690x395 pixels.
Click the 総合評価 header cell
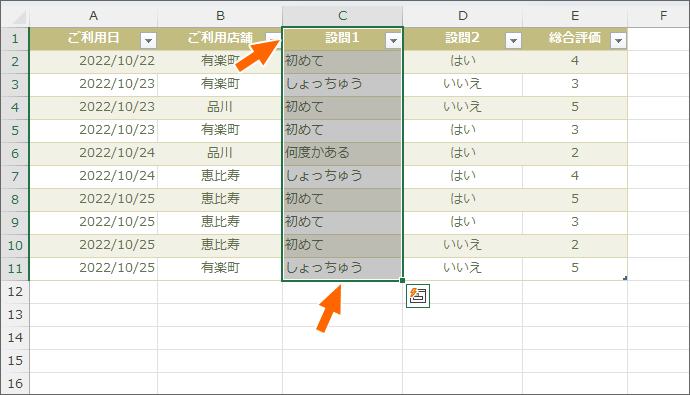tap(575, 39)
